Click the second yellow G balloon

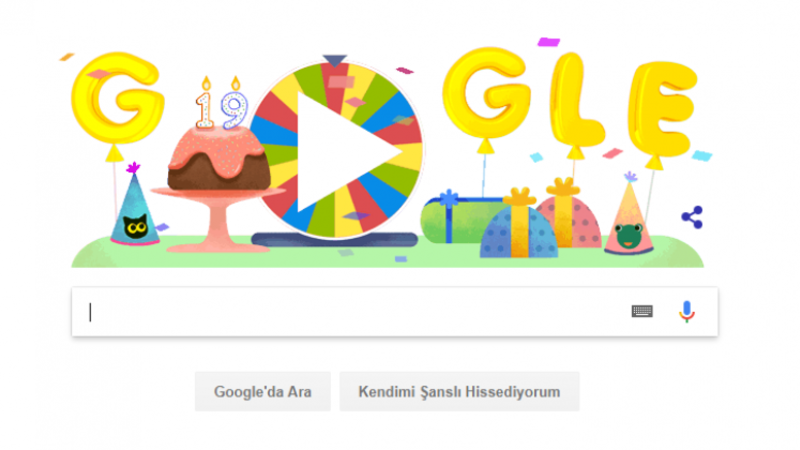(x=487, y=93)
